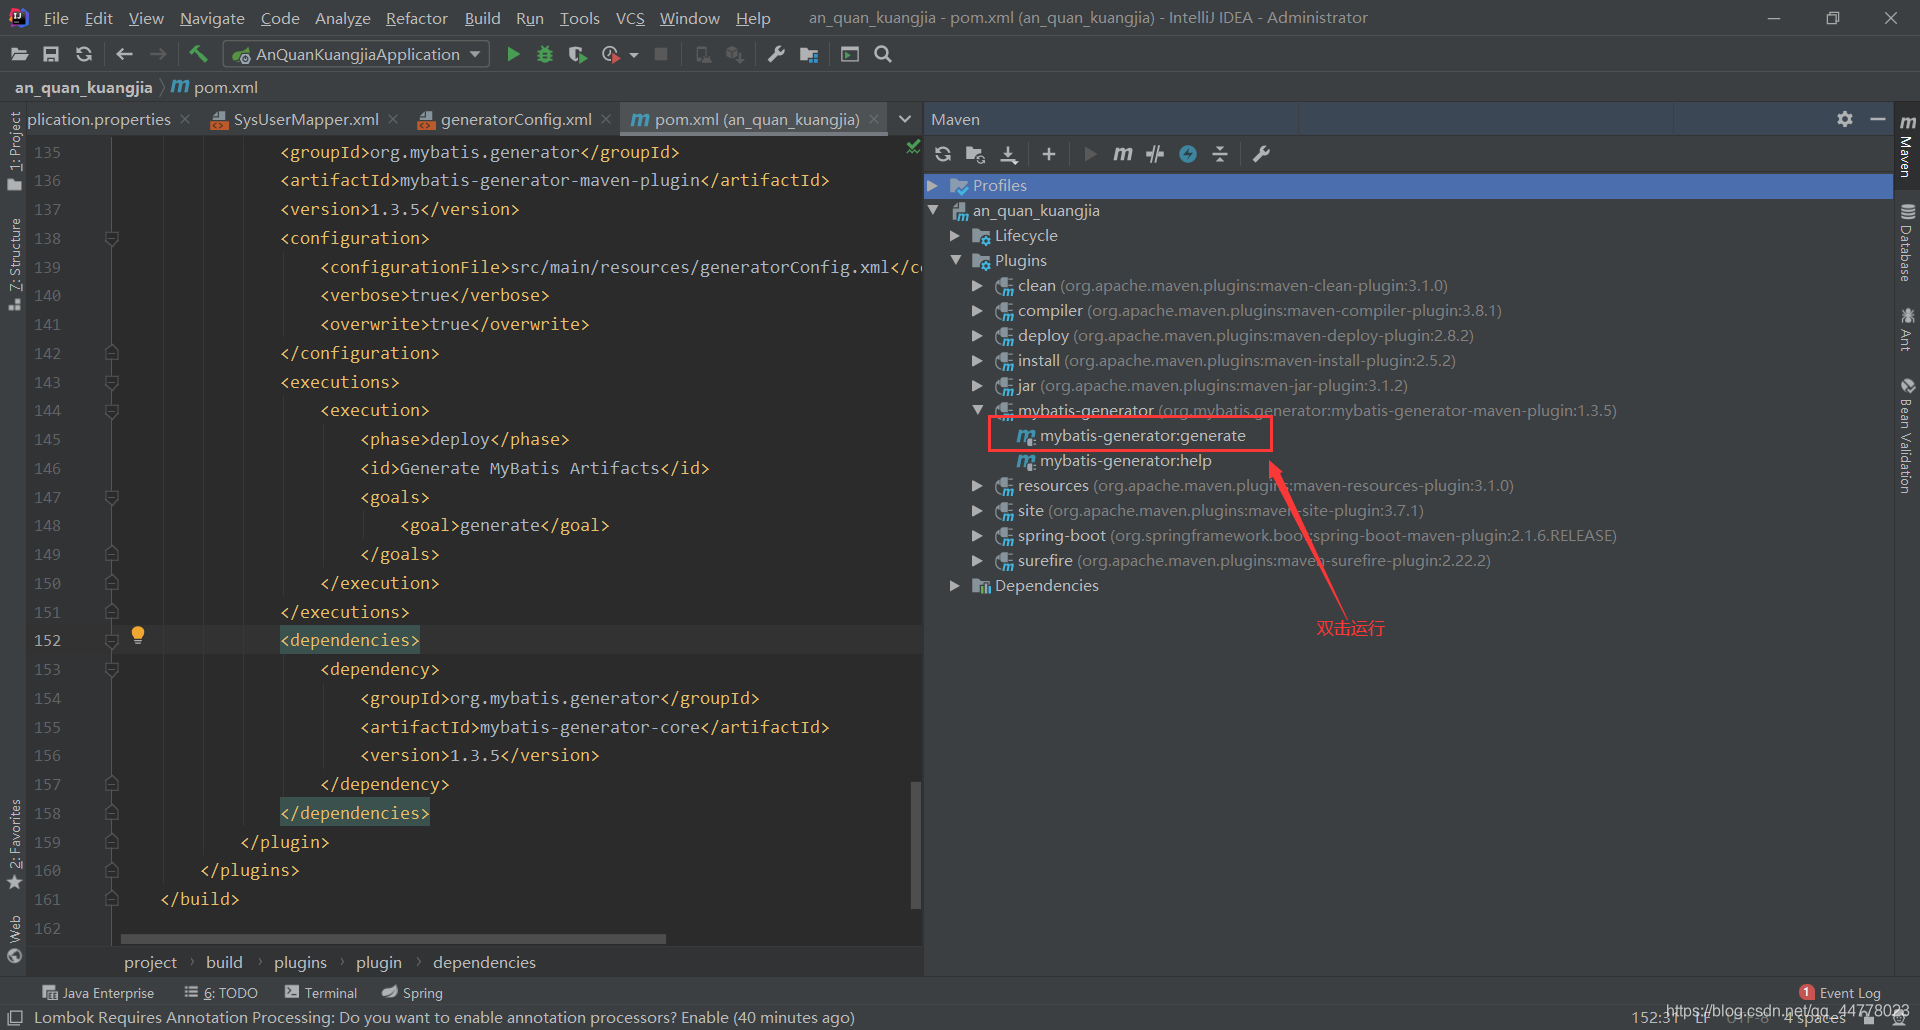Image resolution: width=1920 pixels, height=1030 pixels.
Task: Toggle the Favorites tool window stripe
Action: (14, 844)
